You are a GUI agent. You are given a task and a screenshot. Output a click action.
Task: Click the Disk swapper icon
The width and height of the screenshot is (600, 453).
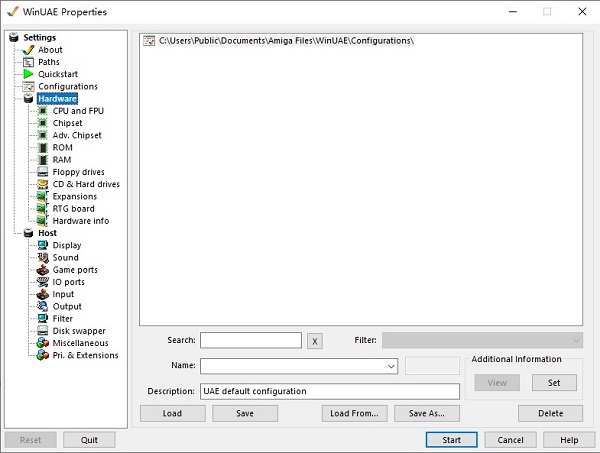pyautogui.click(x=42, y=331)
